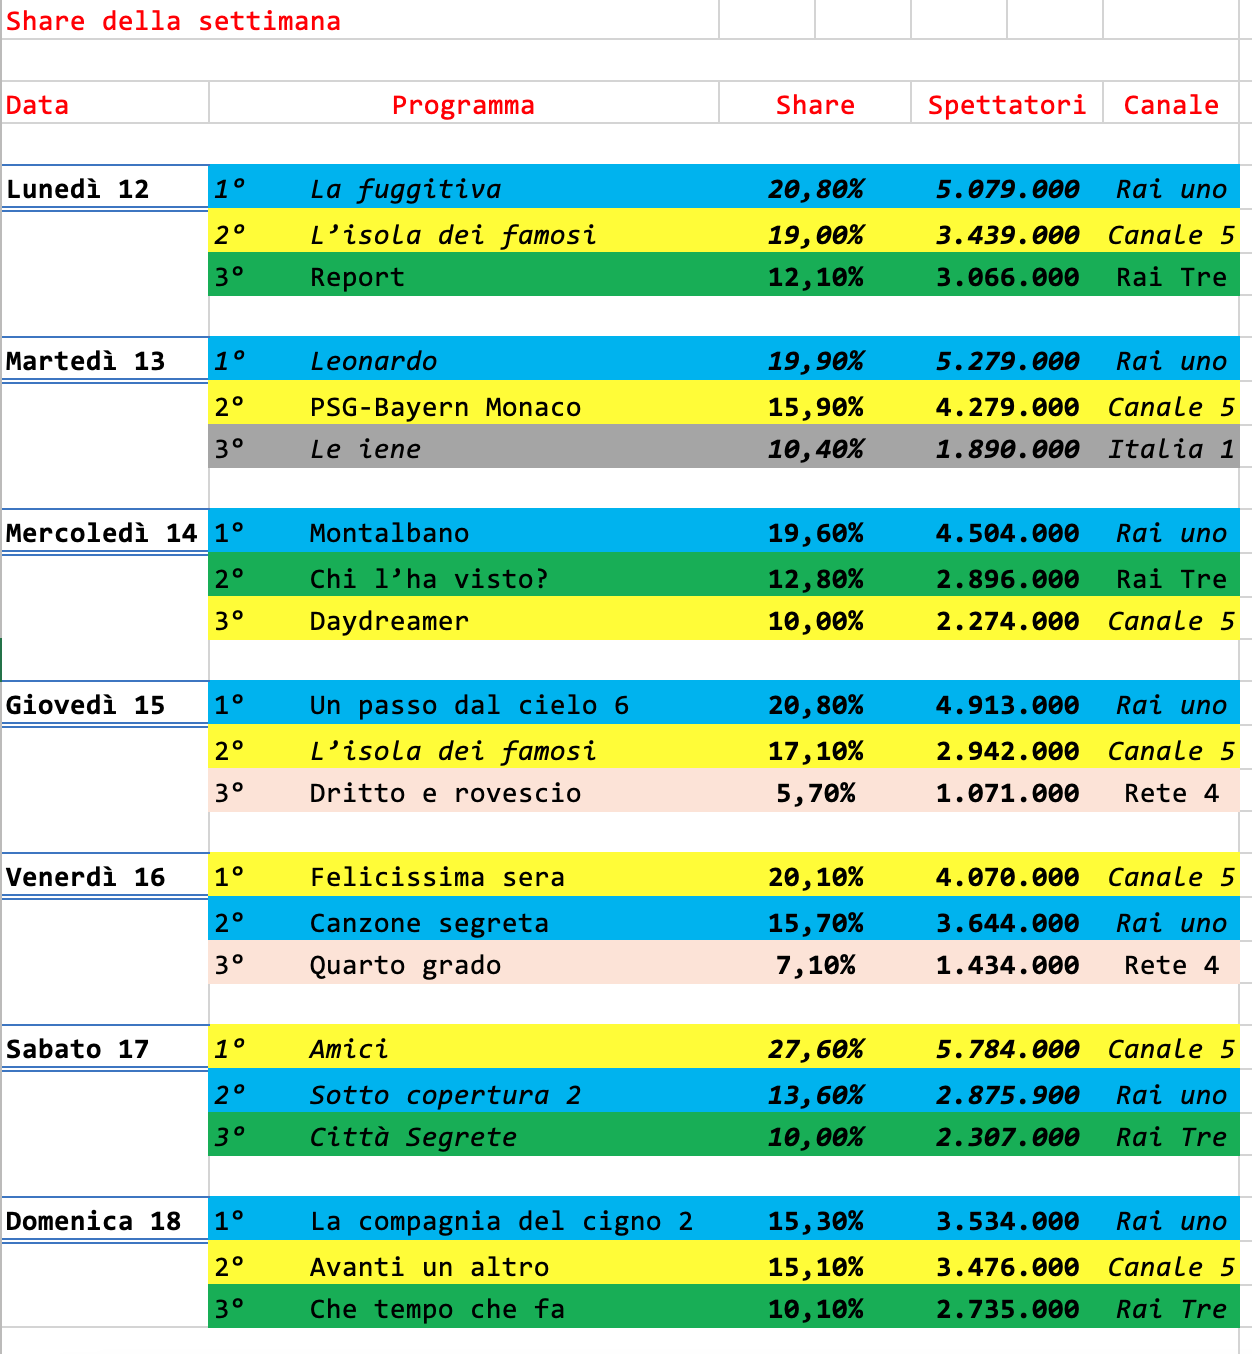Select the 'La fuggitiva' program cell
This screenshot has height=1354, width=1252.
point(405,189)
